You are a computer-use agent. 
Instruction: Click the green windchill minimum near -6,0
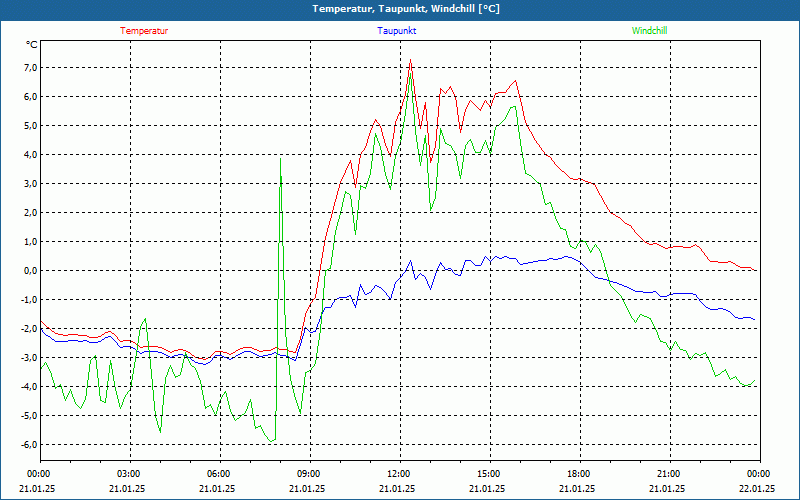click(271, 441)
